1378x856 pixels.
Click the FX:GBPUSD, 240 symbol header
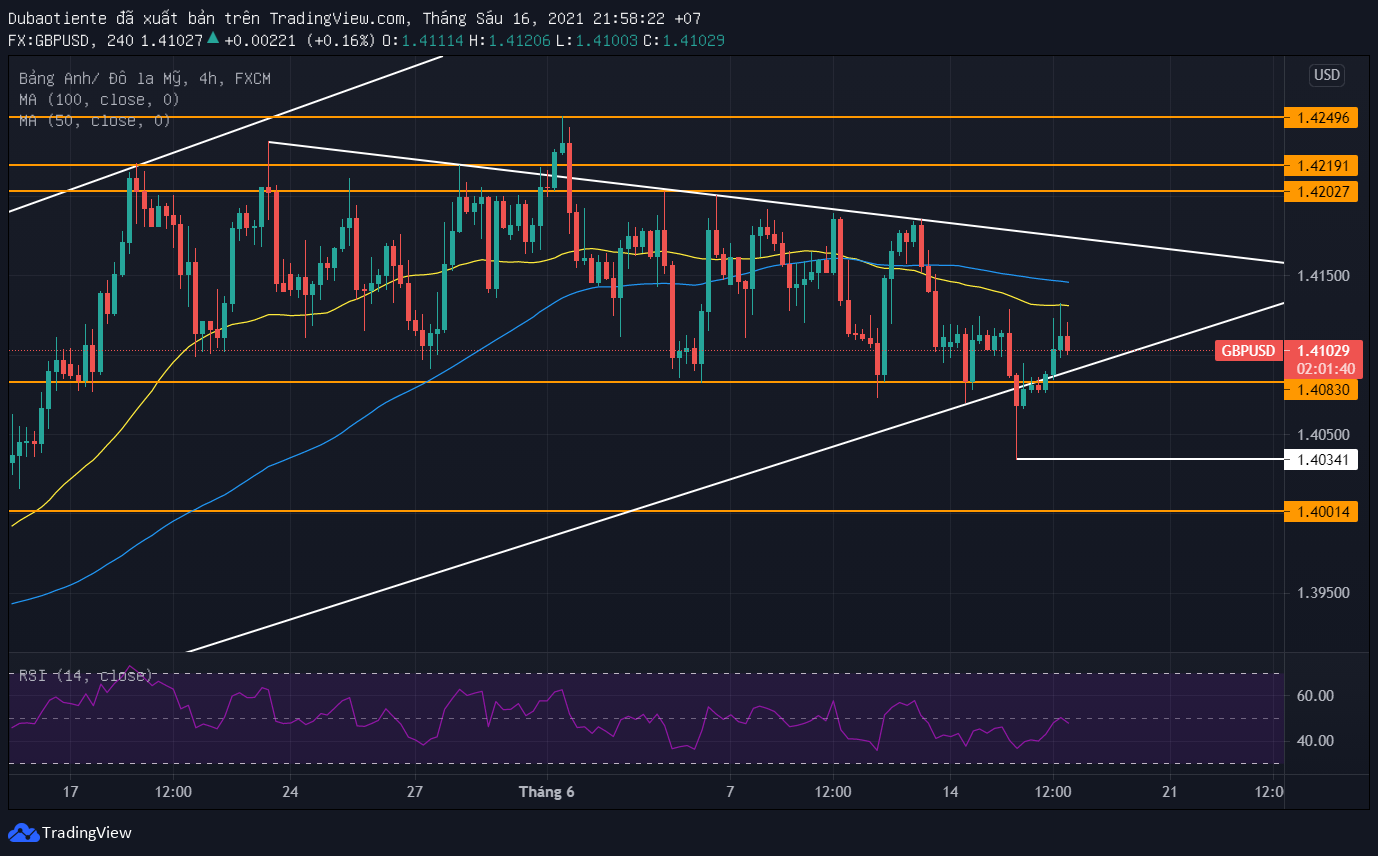pos(71,40)
